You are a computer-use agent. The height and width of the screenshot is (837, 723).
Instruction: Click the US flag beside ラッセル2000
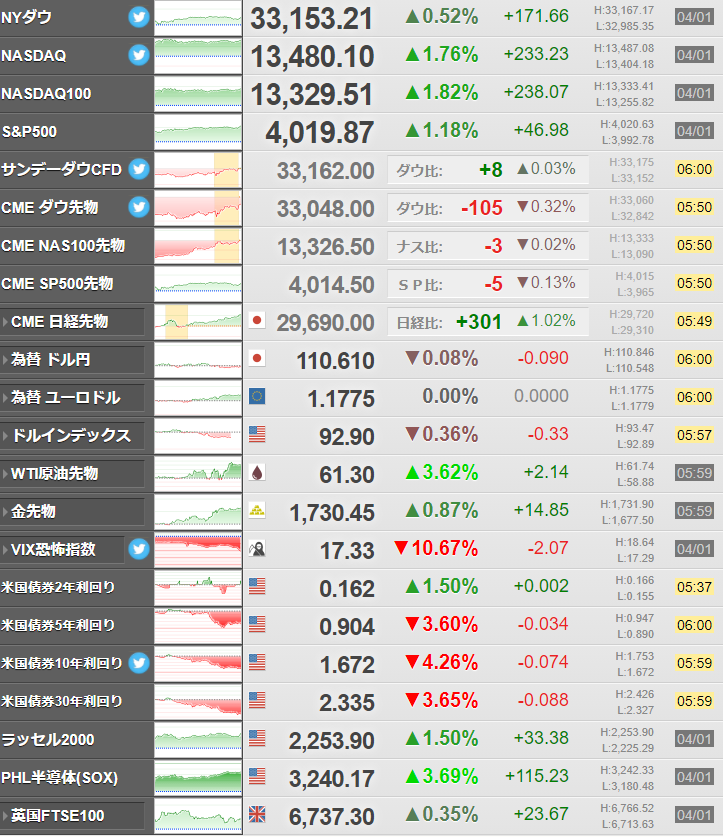pyautogui.click(x=257, y=738)
